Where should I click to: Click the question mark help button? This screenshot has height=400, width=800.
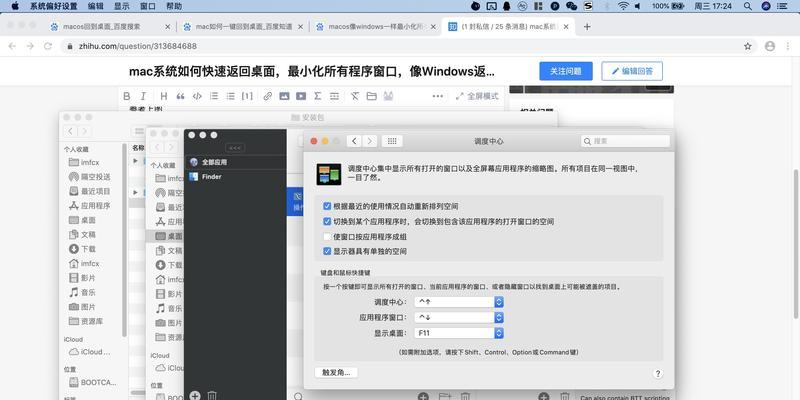click(658, 373)
